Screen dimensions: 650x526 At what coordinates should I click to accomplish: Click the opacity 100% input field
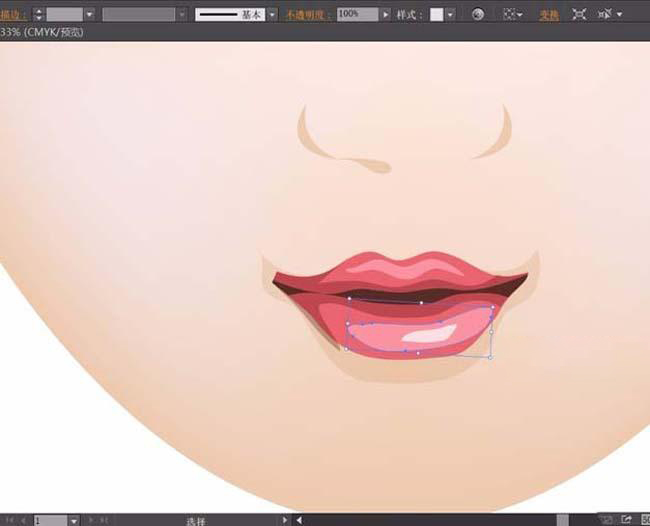(x=355, y=15)
